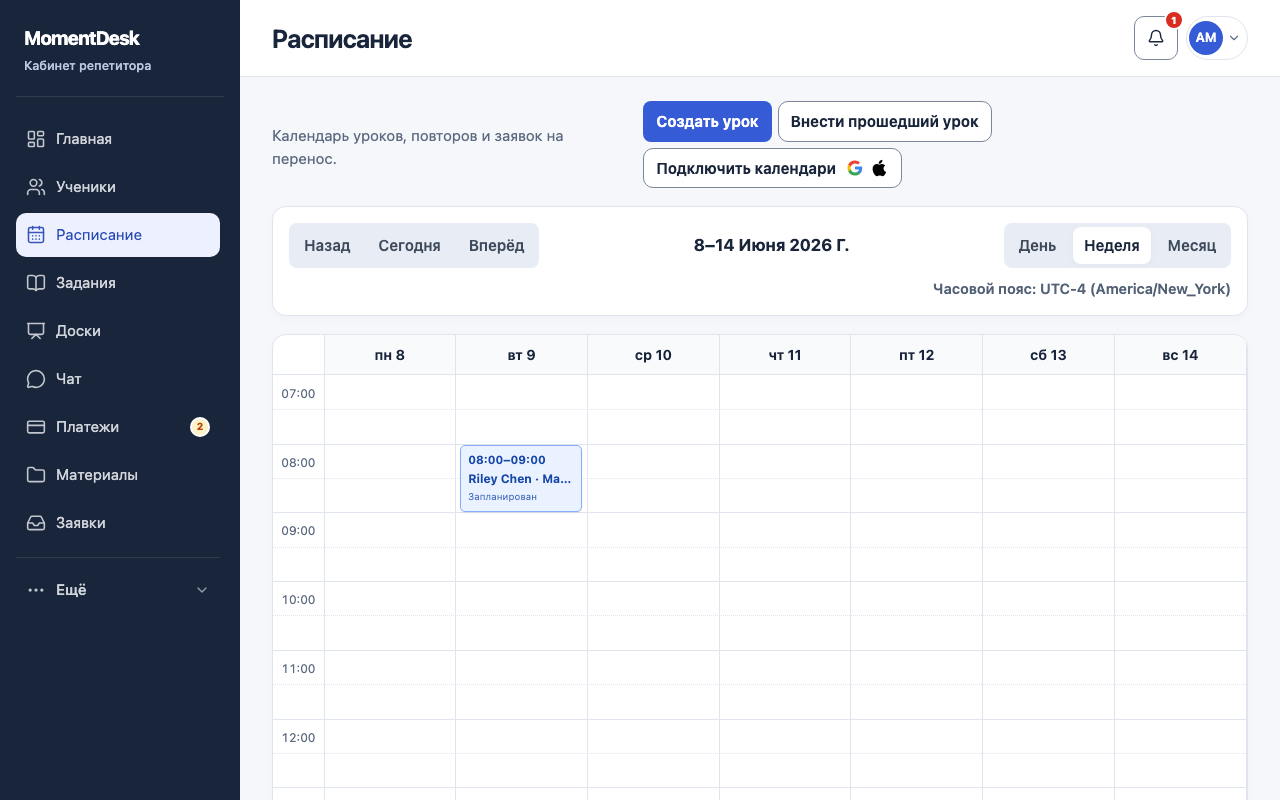This screenshot has width=1280, height=800.
Task: Click the вс 14 day header
Action: pyautogui.click(x=1180, y=355)
